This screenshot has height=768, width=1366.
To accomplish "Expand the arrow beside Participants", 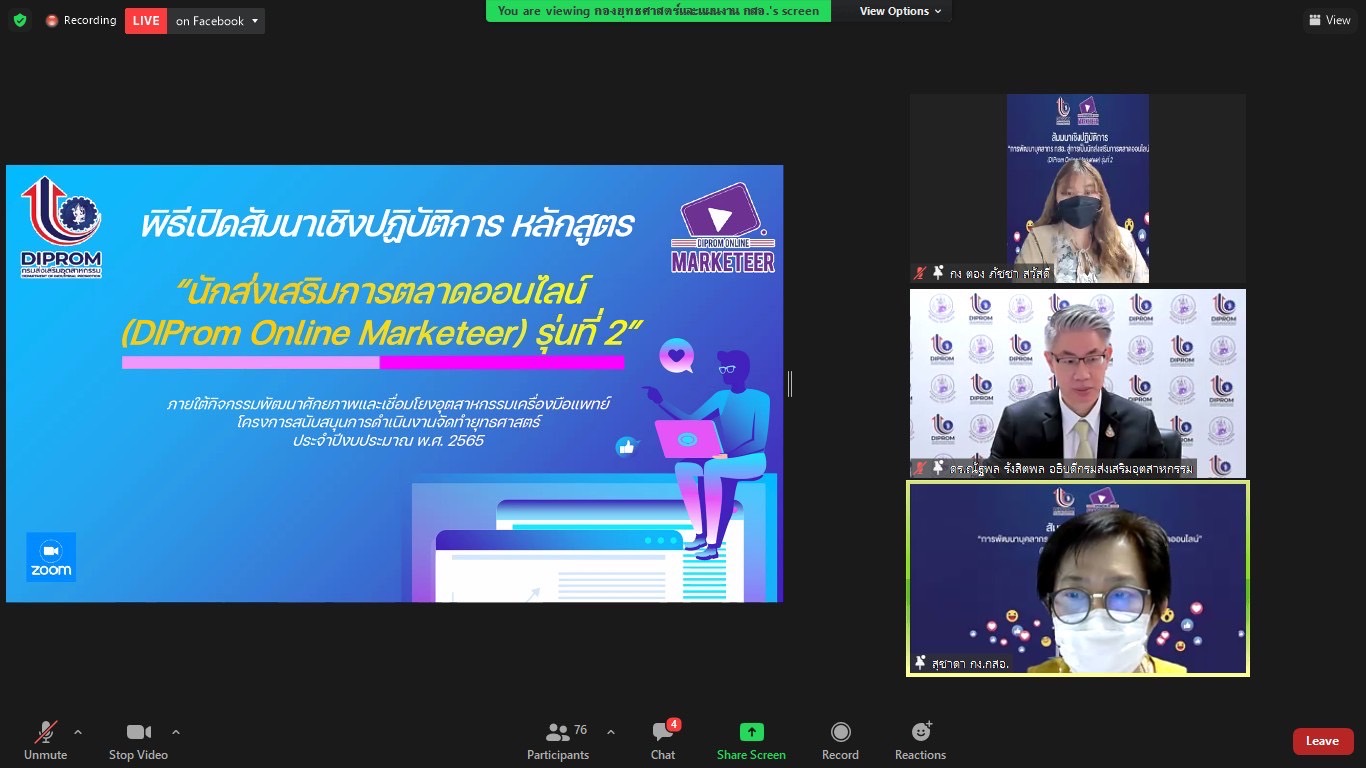I will tap(611, 732).
